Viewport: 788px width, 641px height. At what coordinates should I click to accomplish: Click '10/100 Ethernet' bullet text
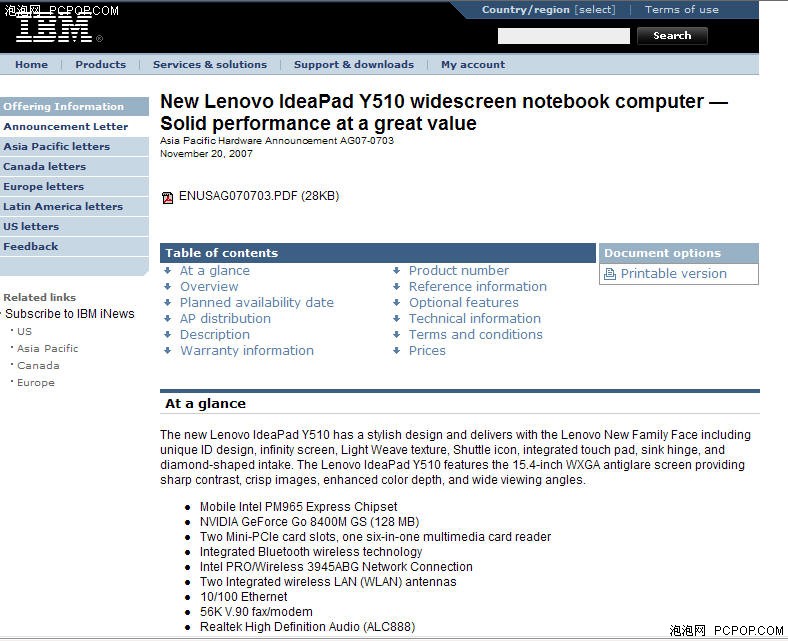point(243,597)
